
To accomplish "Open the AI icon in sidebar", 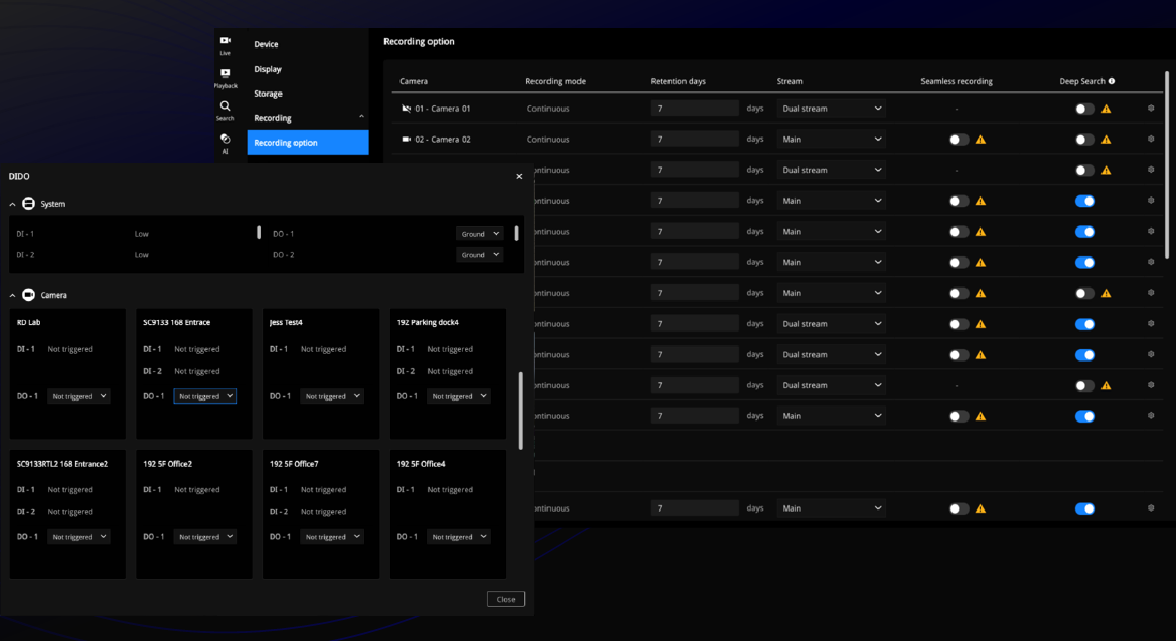I will tap(225, 142).
